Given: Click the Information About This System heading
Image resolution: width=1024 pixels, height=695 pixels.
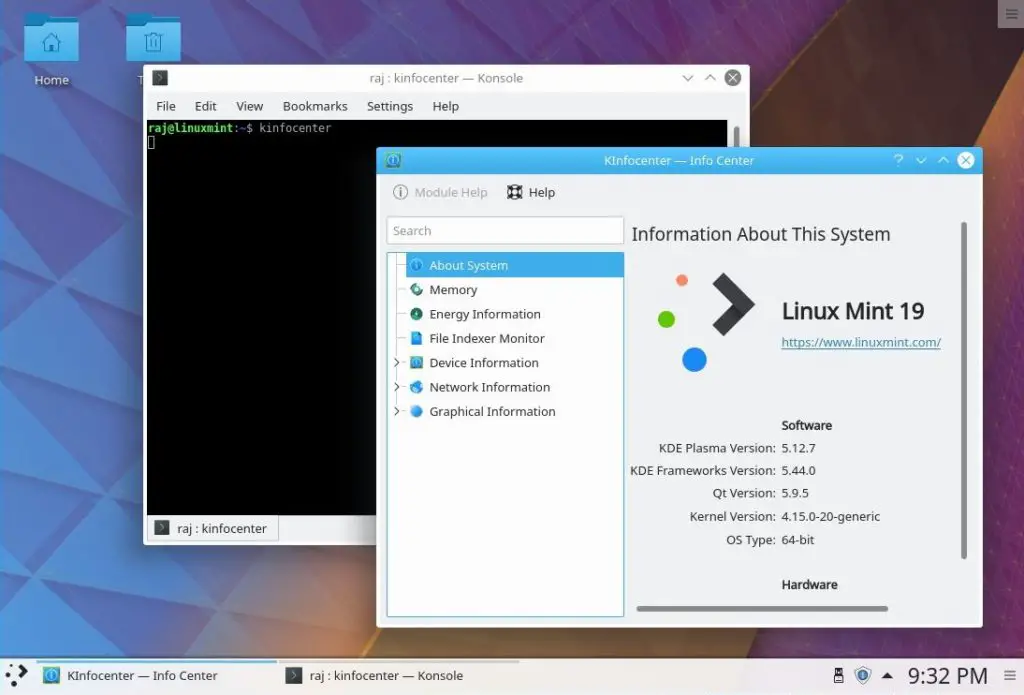Looking at the screenshot, I should click(760, 234).
